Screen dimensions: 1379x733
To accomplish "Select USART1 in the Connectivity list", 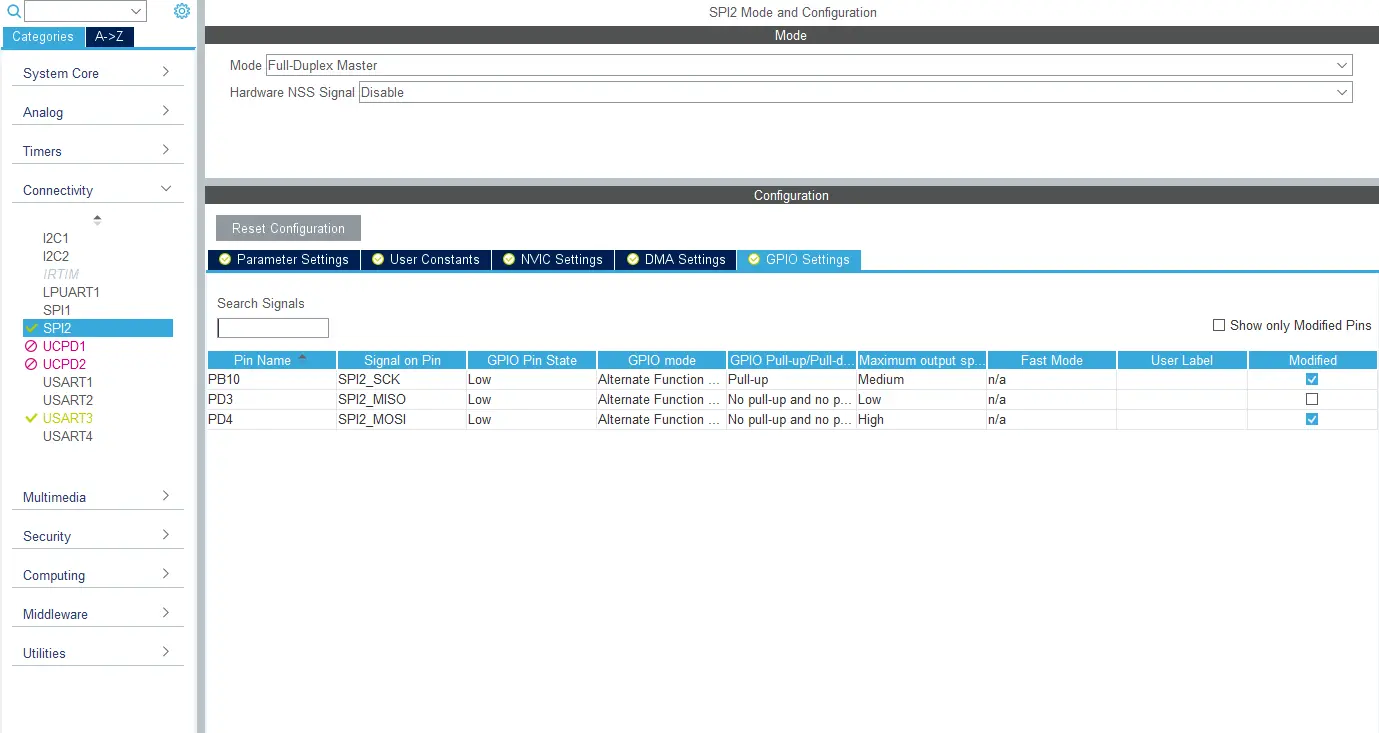I will coord(67,382).
